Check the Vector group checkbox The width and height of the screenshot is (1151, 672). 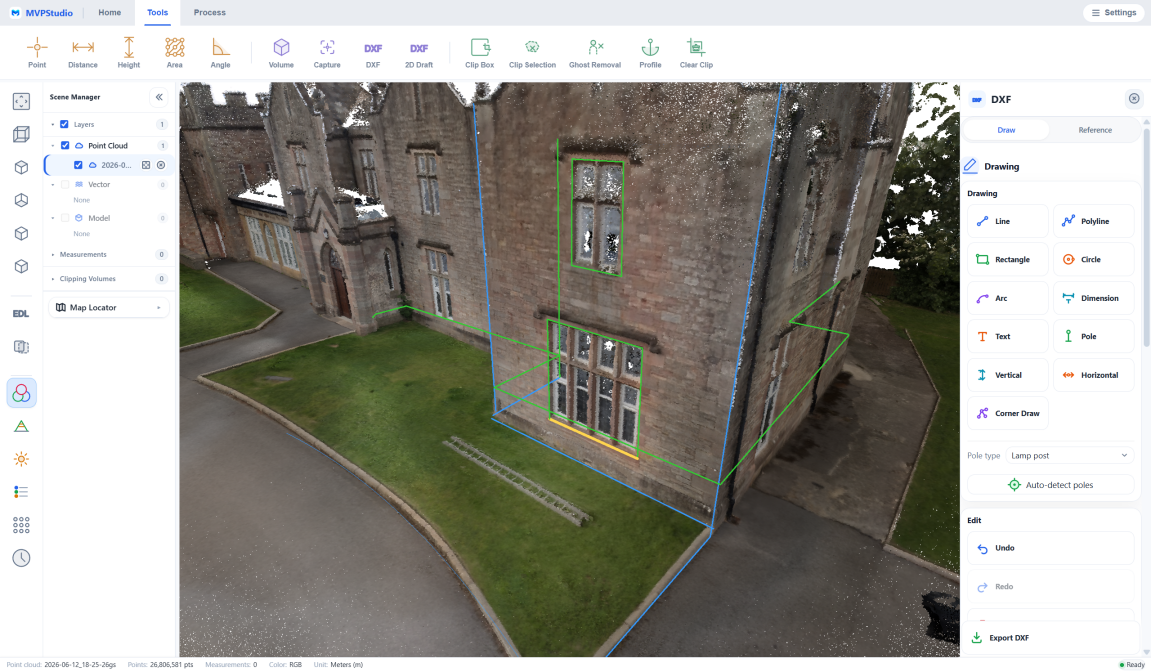[65, 184]
